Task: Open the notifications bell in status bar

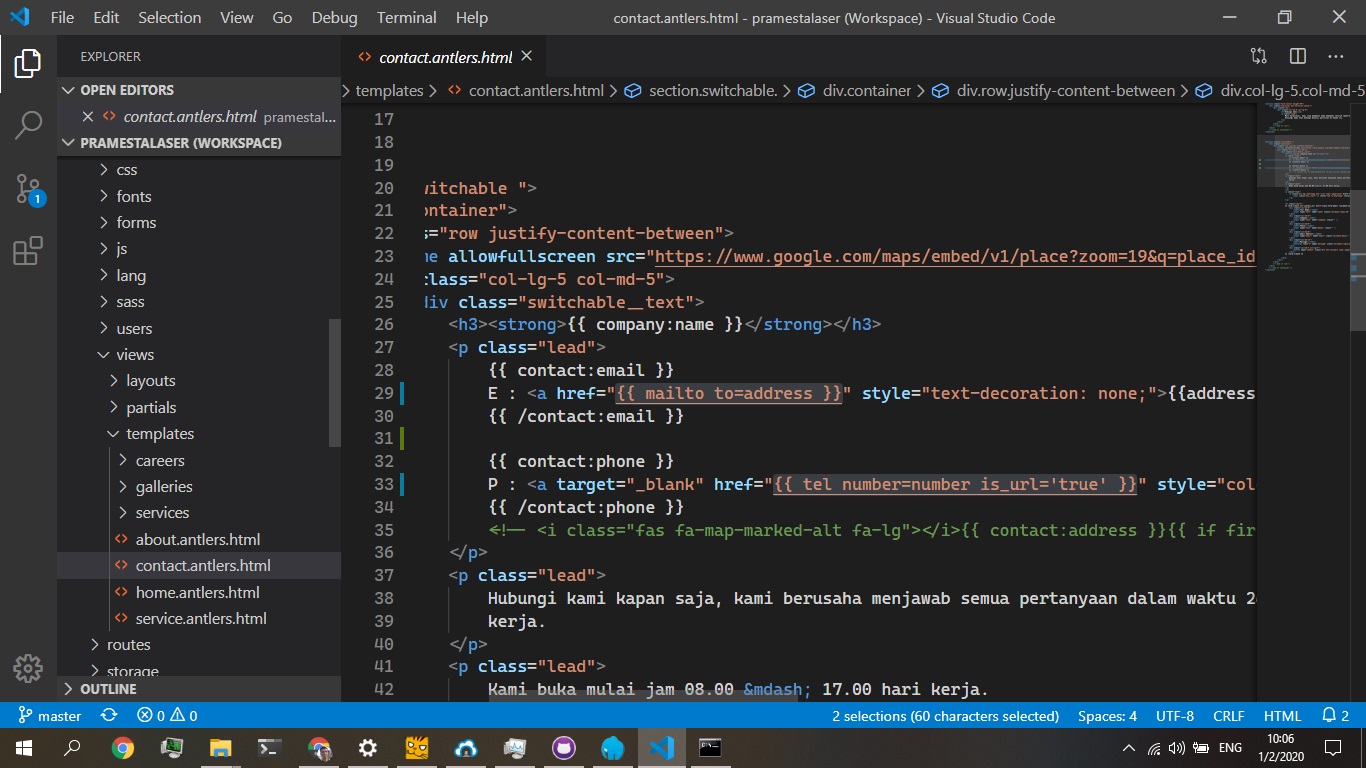Action: point(1335,716)
